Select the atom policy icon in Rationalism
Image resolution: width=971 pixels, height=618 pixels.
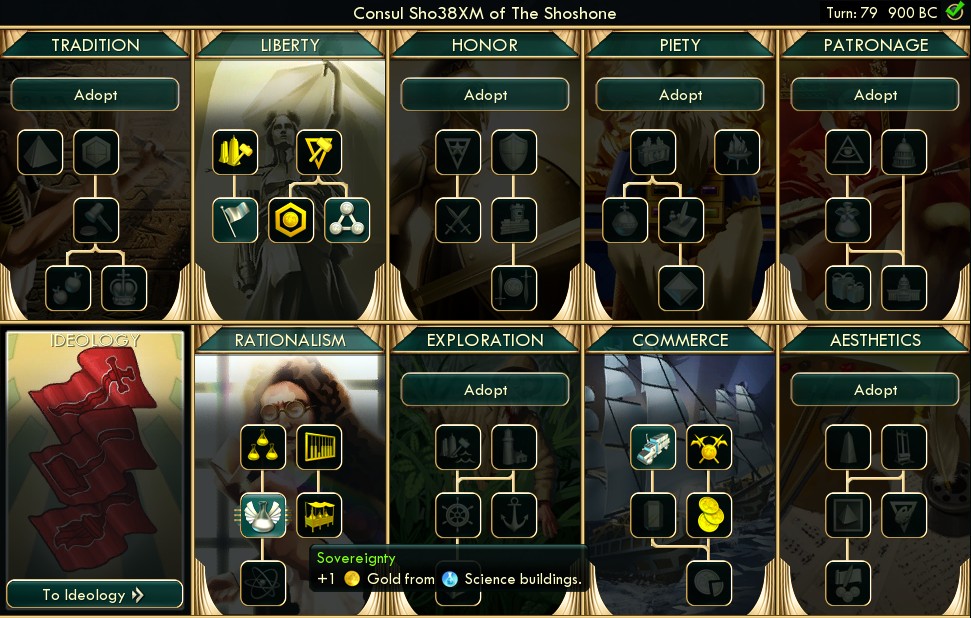click(x=263, y=583)
